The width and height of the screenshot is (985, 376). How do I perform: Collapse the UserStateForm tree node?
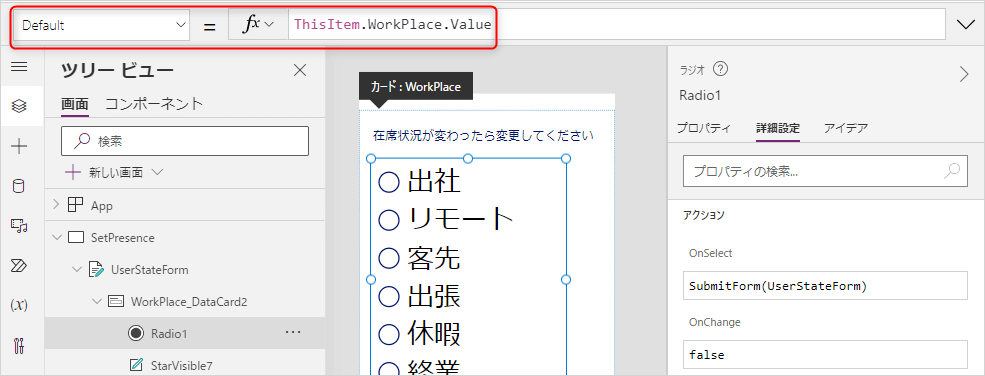[77, 270]
